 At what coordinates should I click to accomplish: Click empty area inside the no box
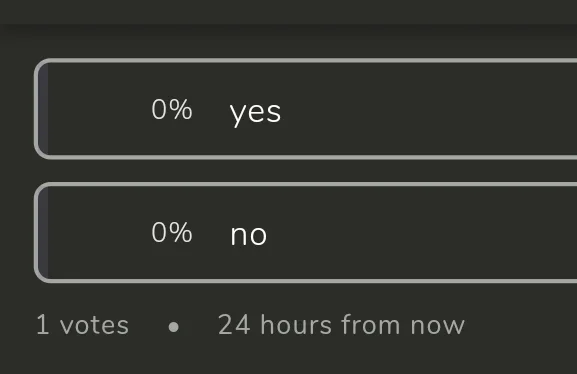coord(423,233)
